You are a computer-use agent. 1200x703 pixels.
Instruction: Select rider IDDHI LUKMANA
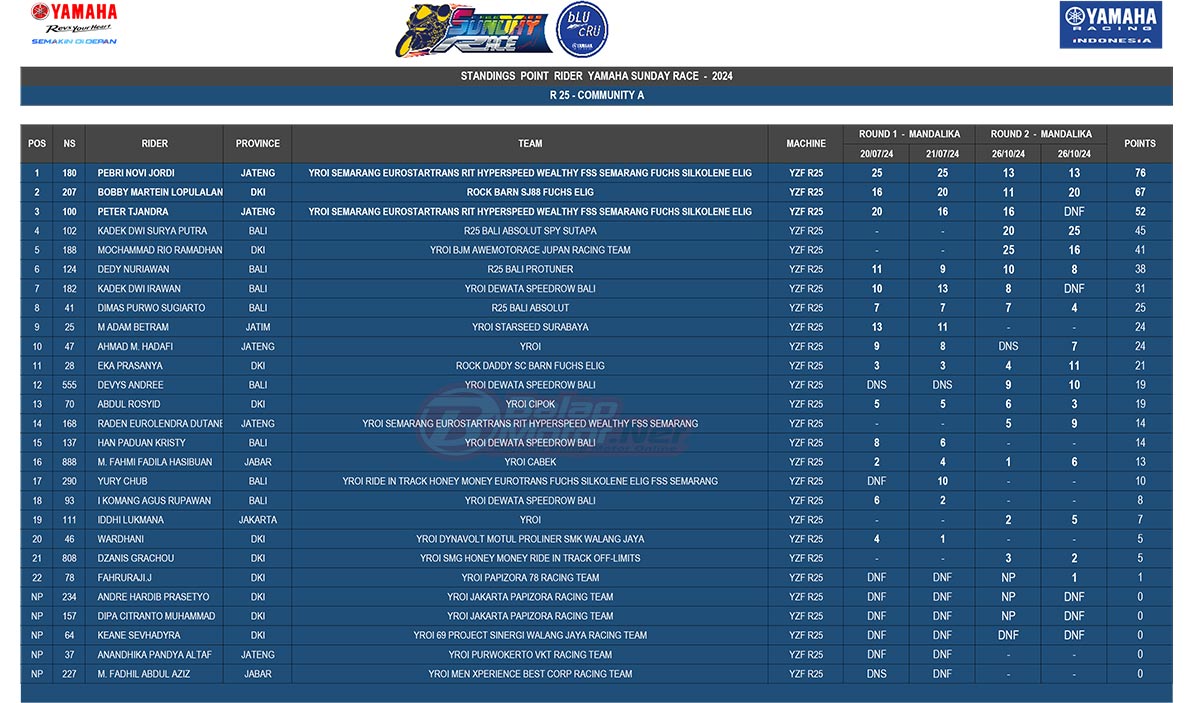130,520
